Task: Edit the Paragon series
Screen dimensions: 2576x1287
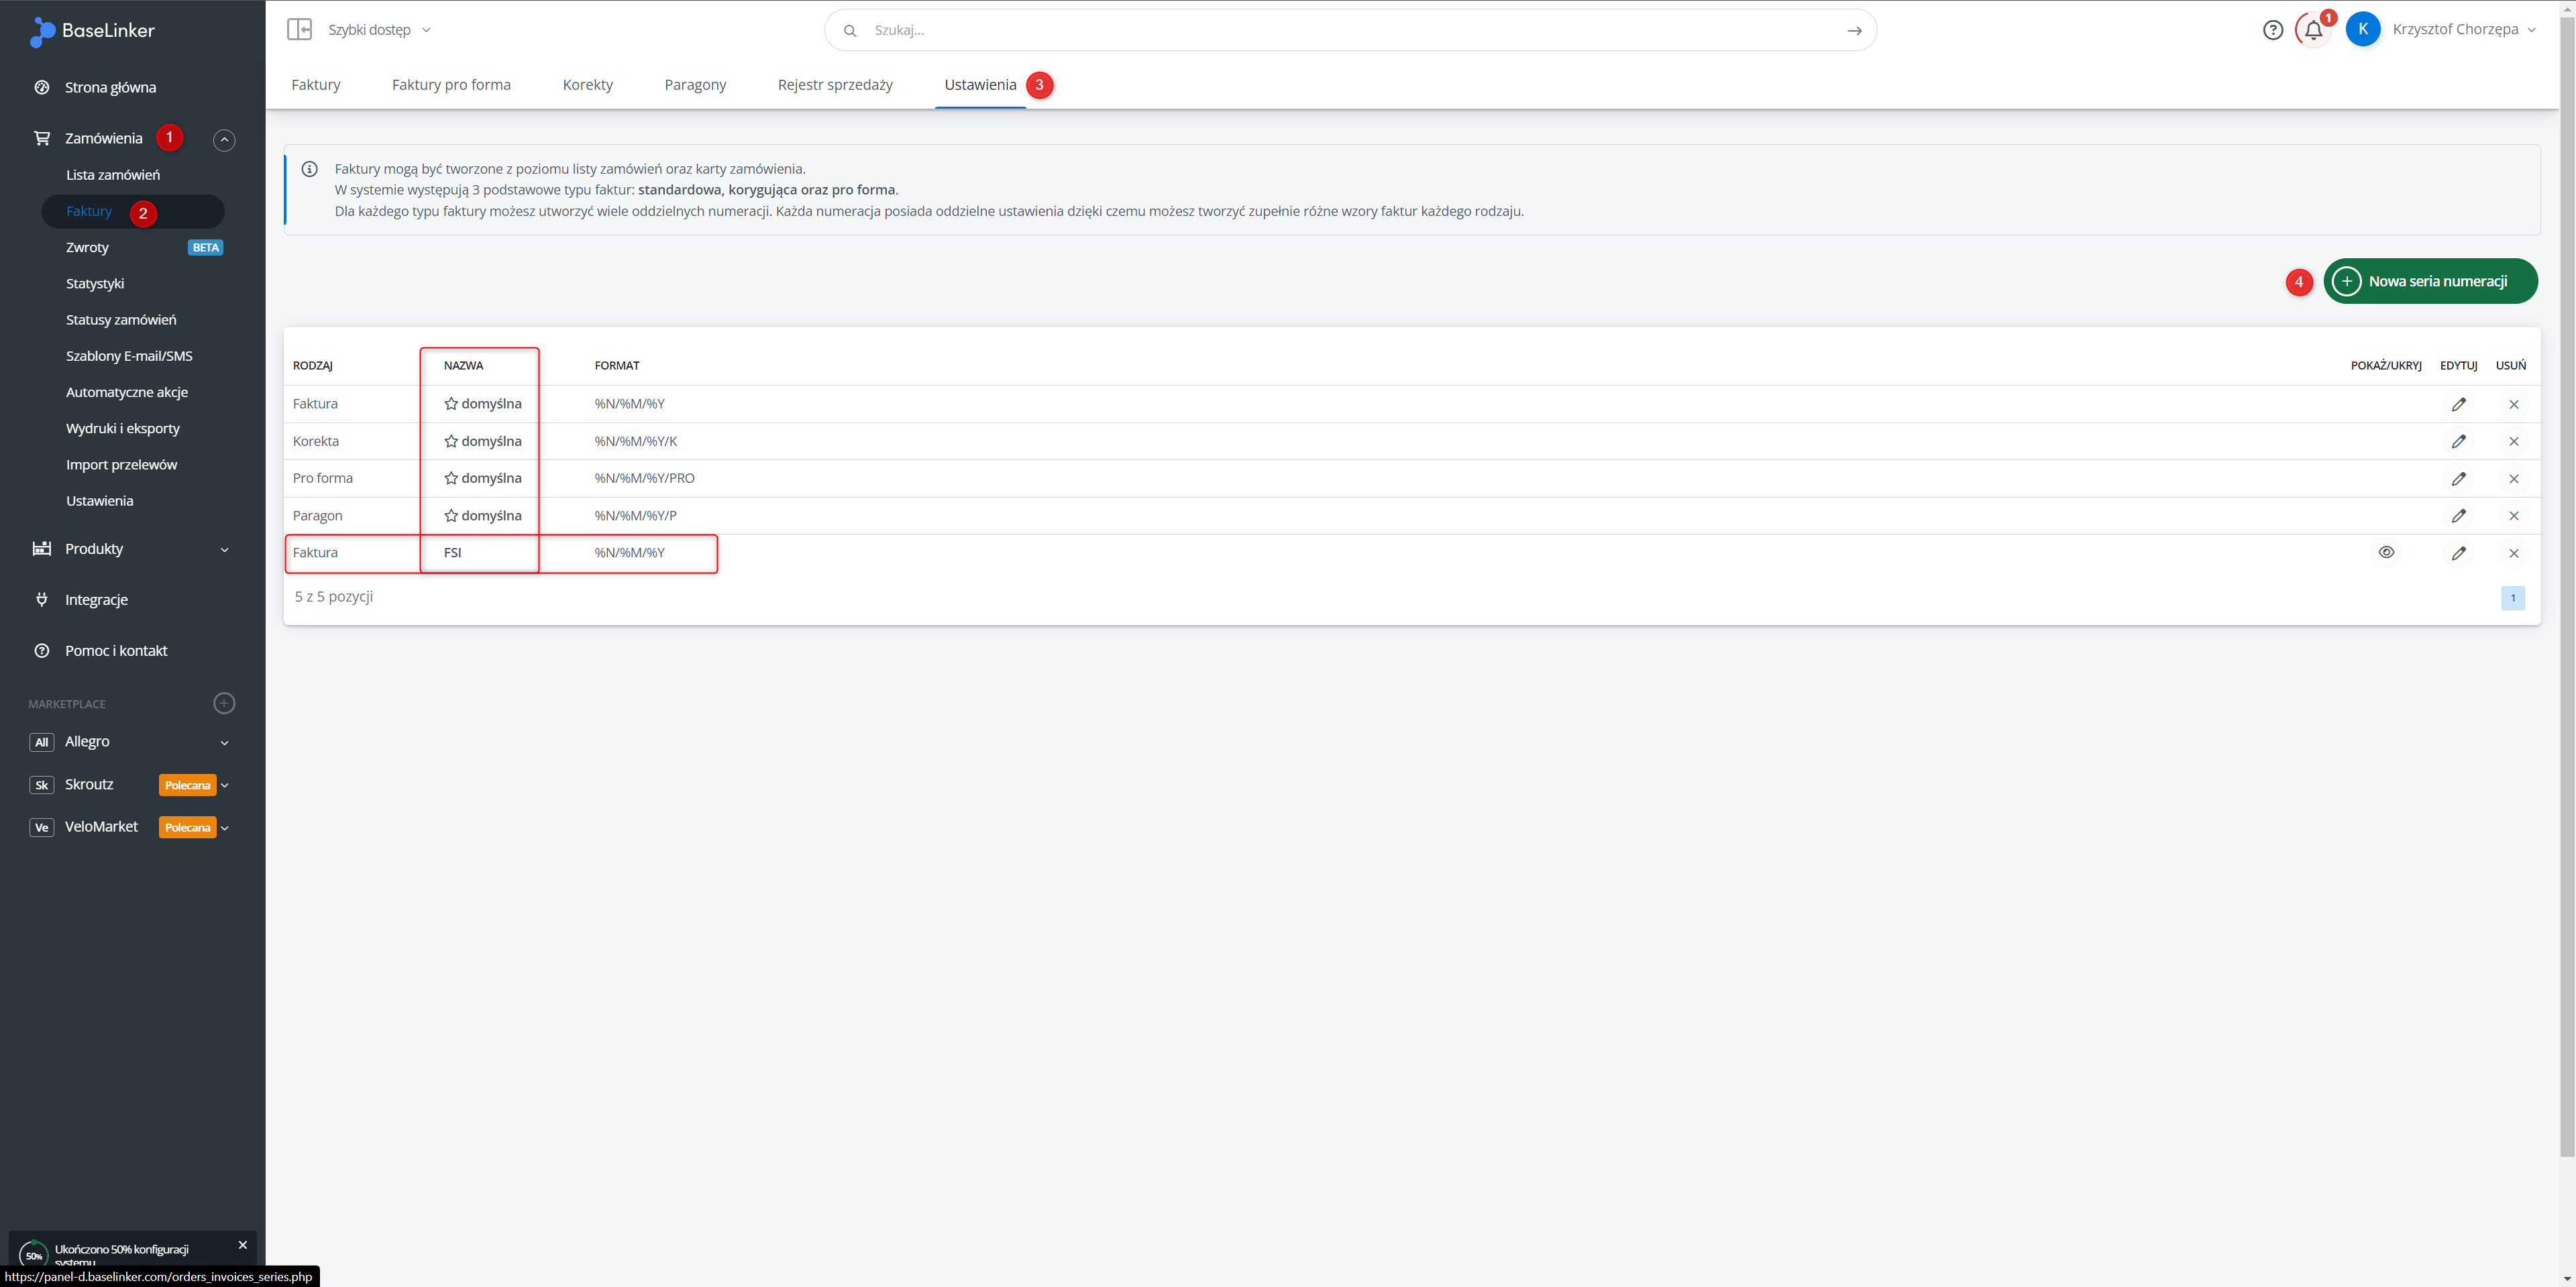Action: coord(2458,516)
